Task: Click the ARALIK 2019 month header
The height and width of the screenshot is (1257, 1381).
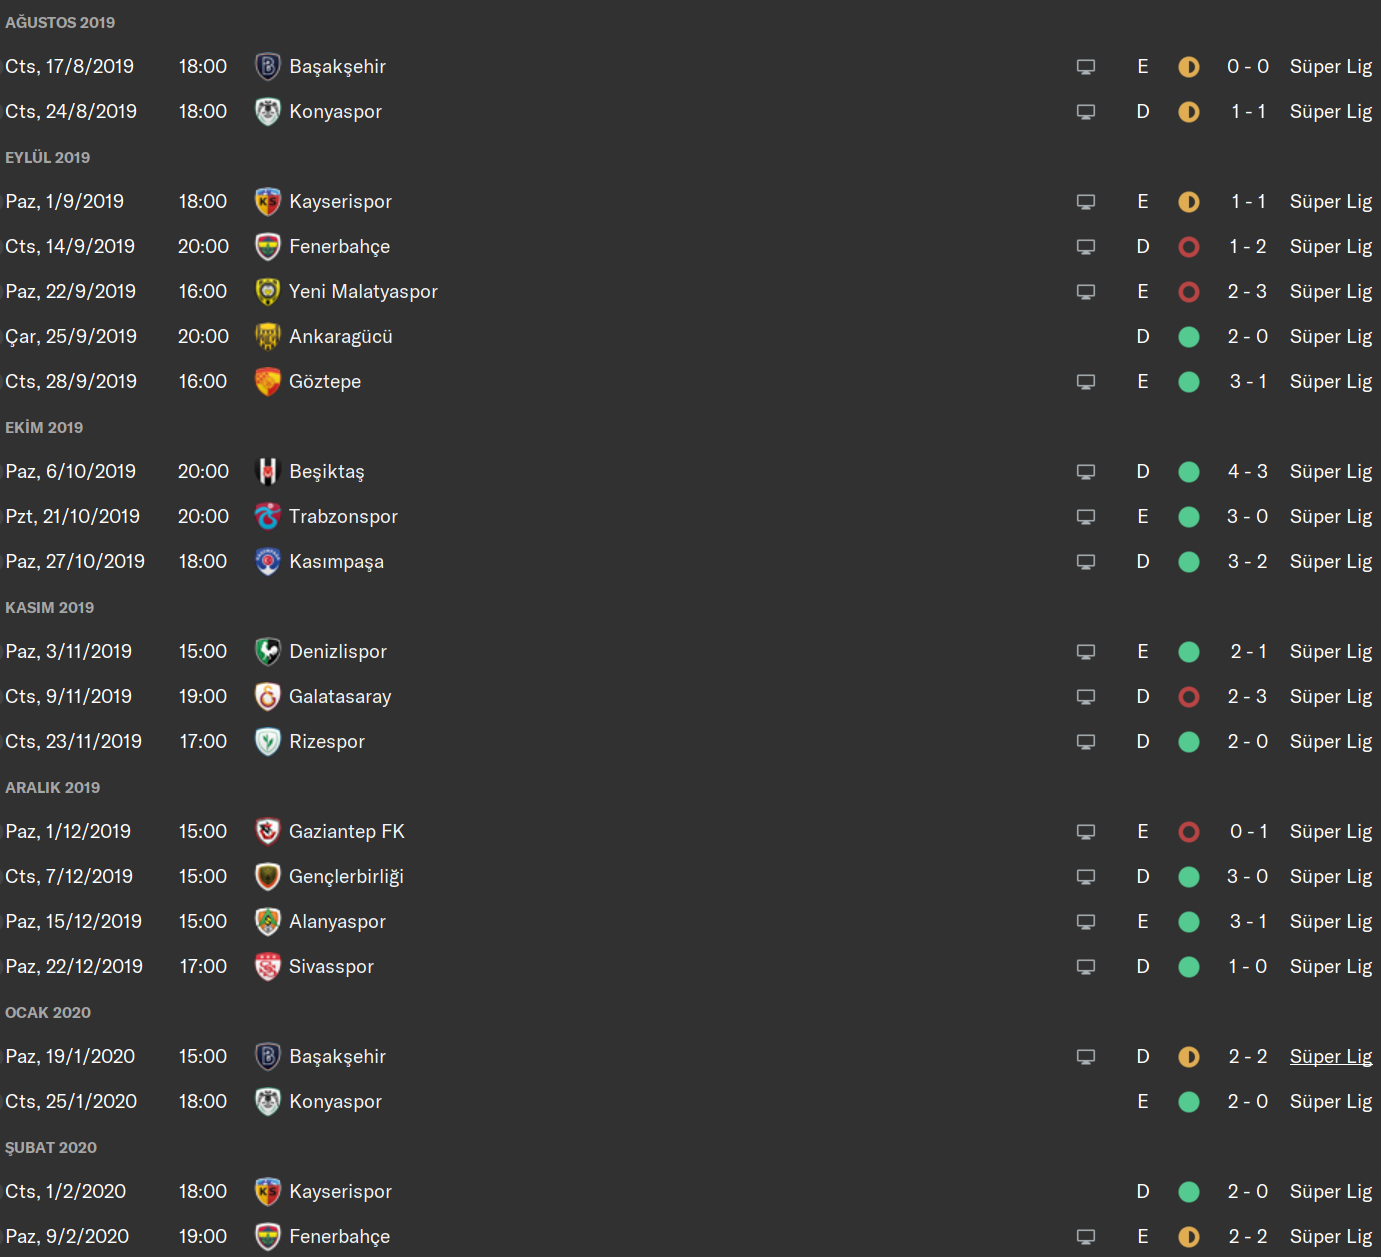Action: coord(53,788)
